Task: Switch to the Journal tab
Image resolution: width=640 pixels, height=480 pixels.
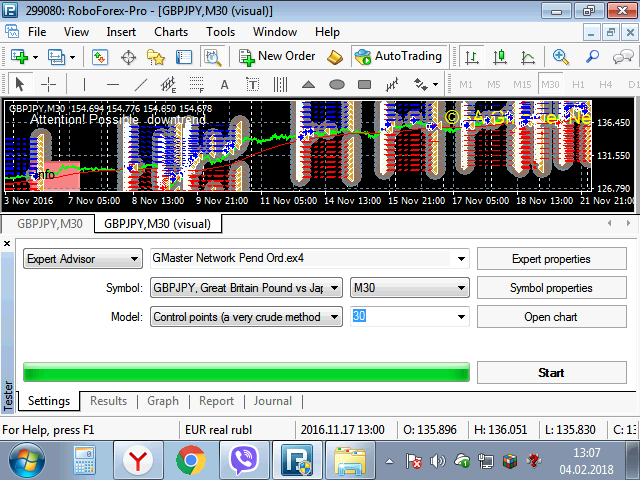Action: [272, 401]
